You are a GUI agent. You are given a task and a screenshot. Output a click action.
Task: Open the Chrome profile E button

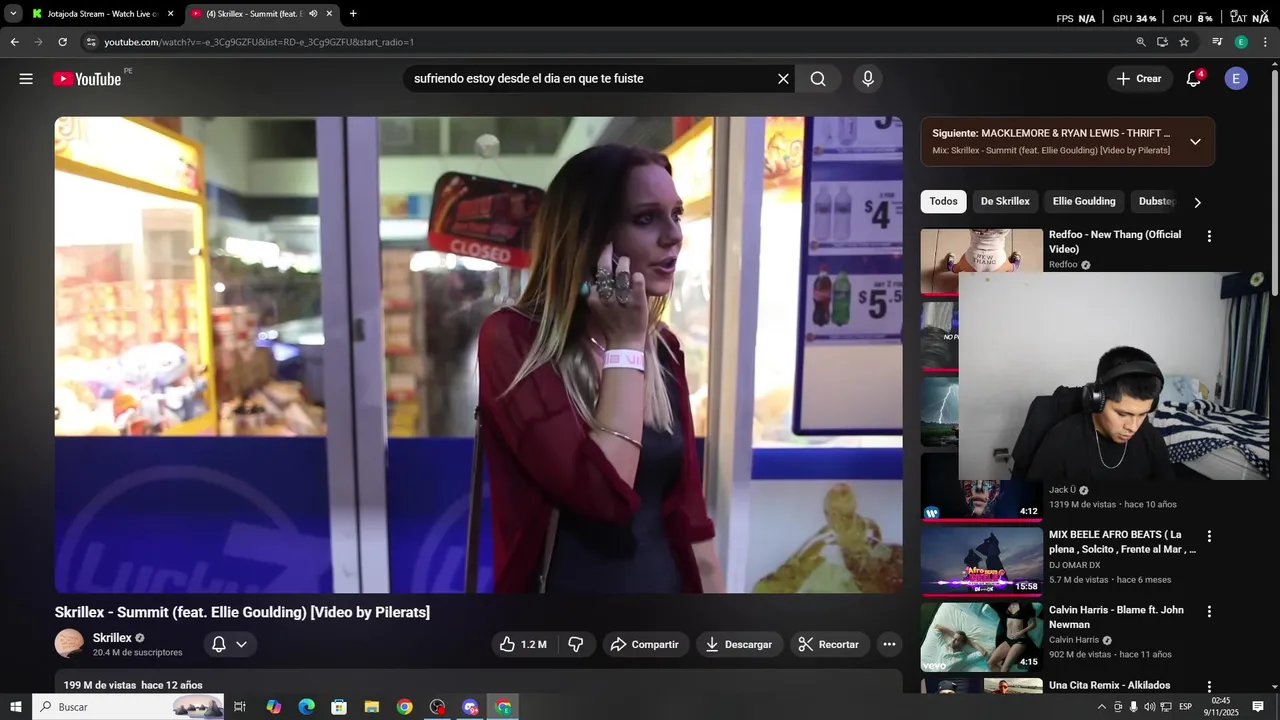[1241, 42]
